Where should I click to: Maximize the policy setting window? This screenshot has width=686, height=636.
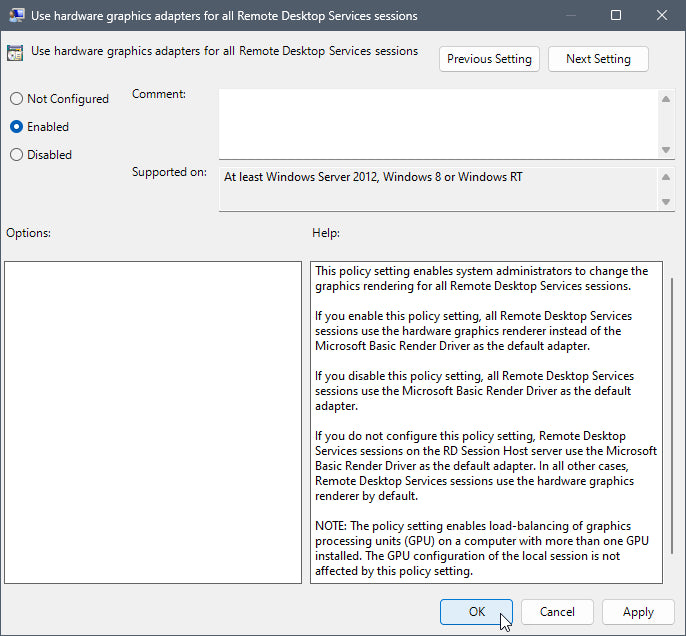click(x=616, y=16)
